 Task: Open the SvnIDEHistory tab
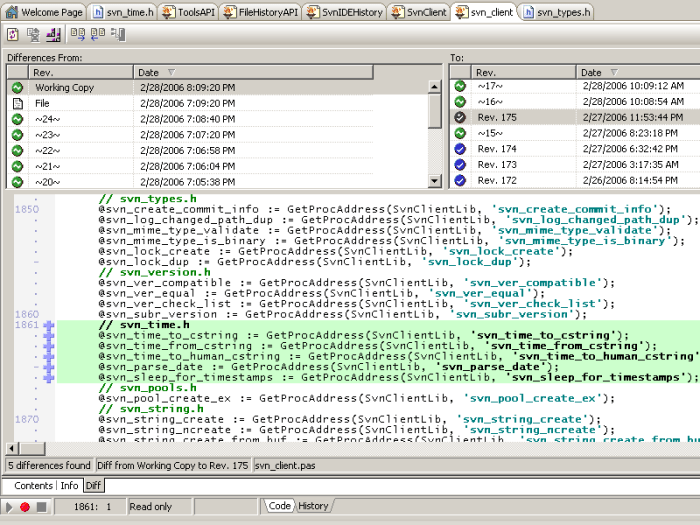tap(345, 12)
